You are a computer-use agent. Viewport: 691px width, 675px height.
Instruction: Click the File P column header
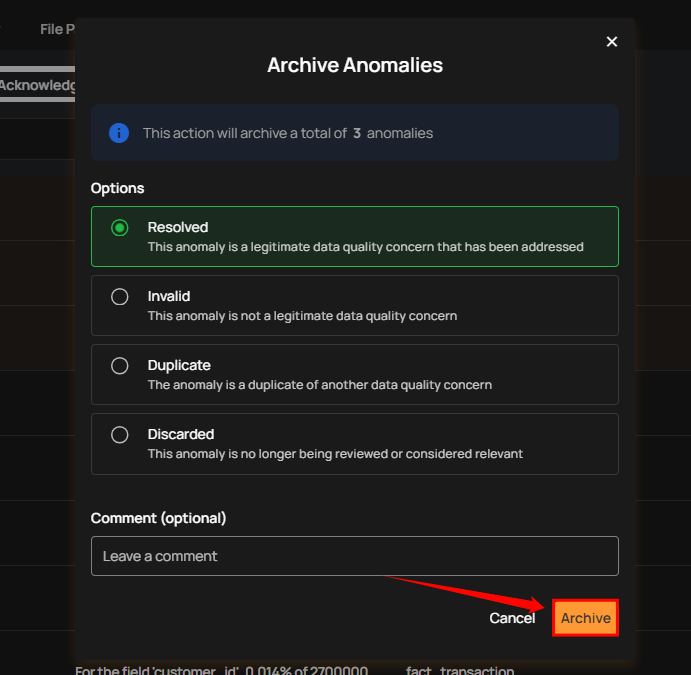tap(57, 30)
